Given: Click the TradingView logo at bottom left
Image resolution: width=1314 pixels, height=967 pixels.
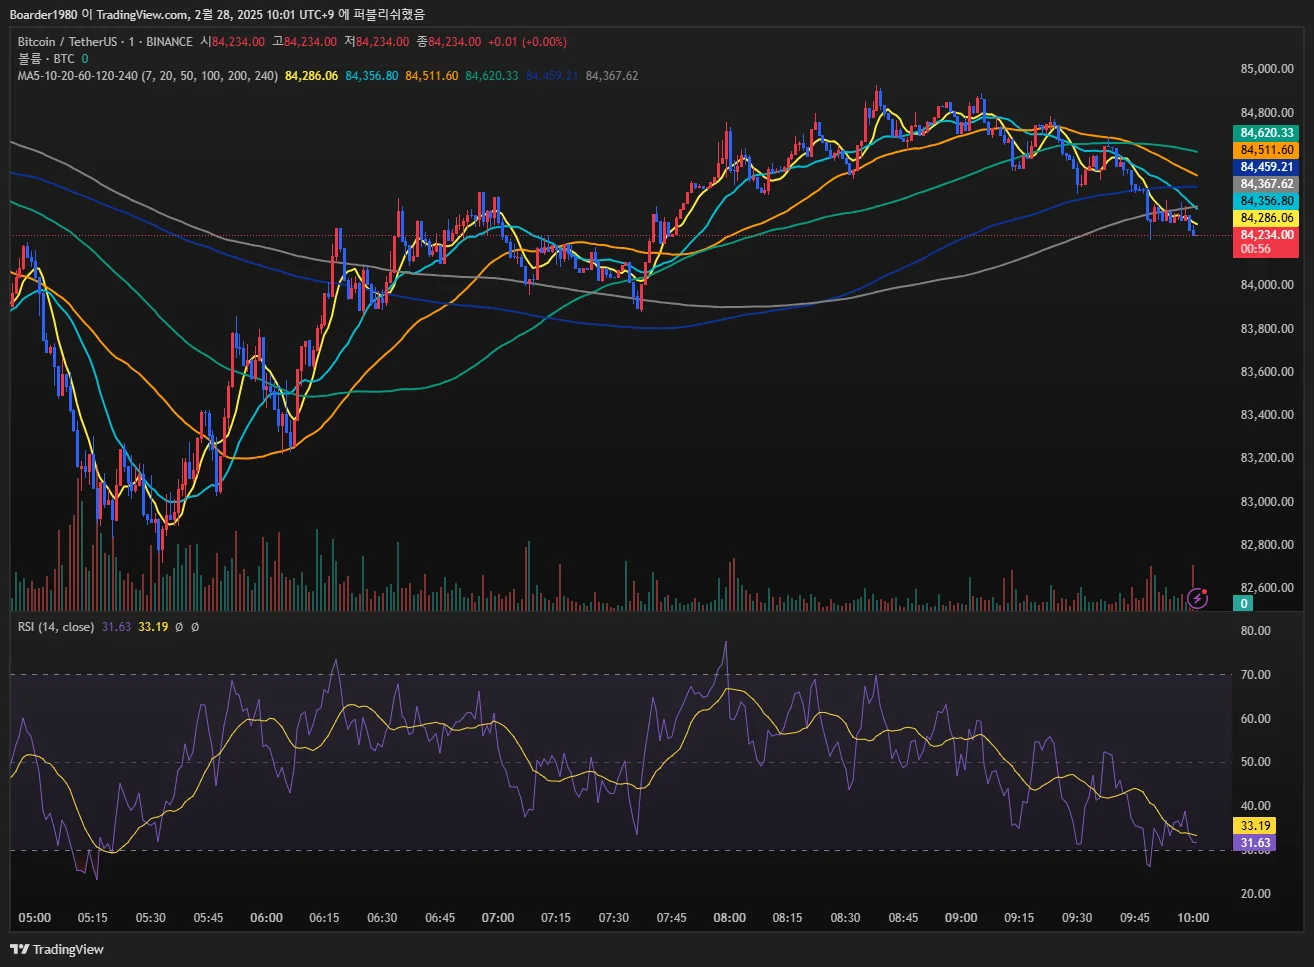Looking at the screenshot, I should click(x=57, y=949).
